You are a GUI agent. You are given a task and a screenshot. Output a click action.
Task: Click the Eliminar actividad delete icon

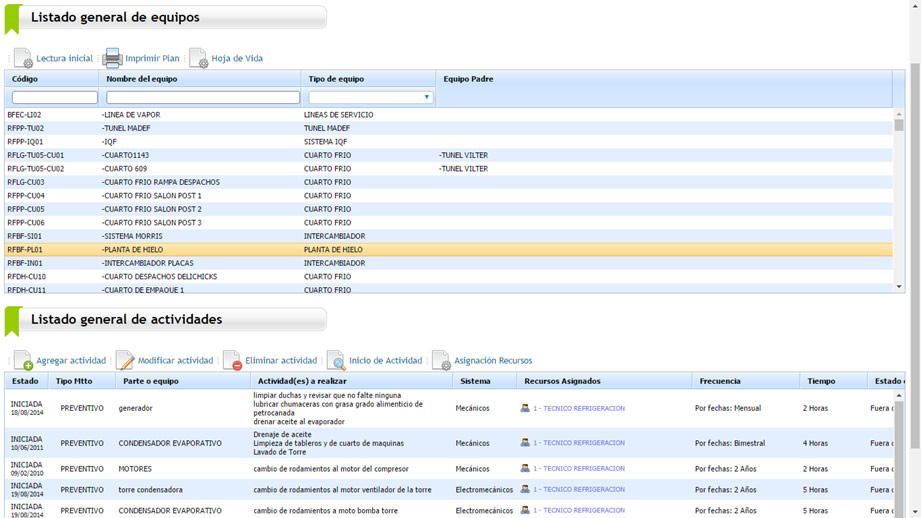tap(233, 360)
